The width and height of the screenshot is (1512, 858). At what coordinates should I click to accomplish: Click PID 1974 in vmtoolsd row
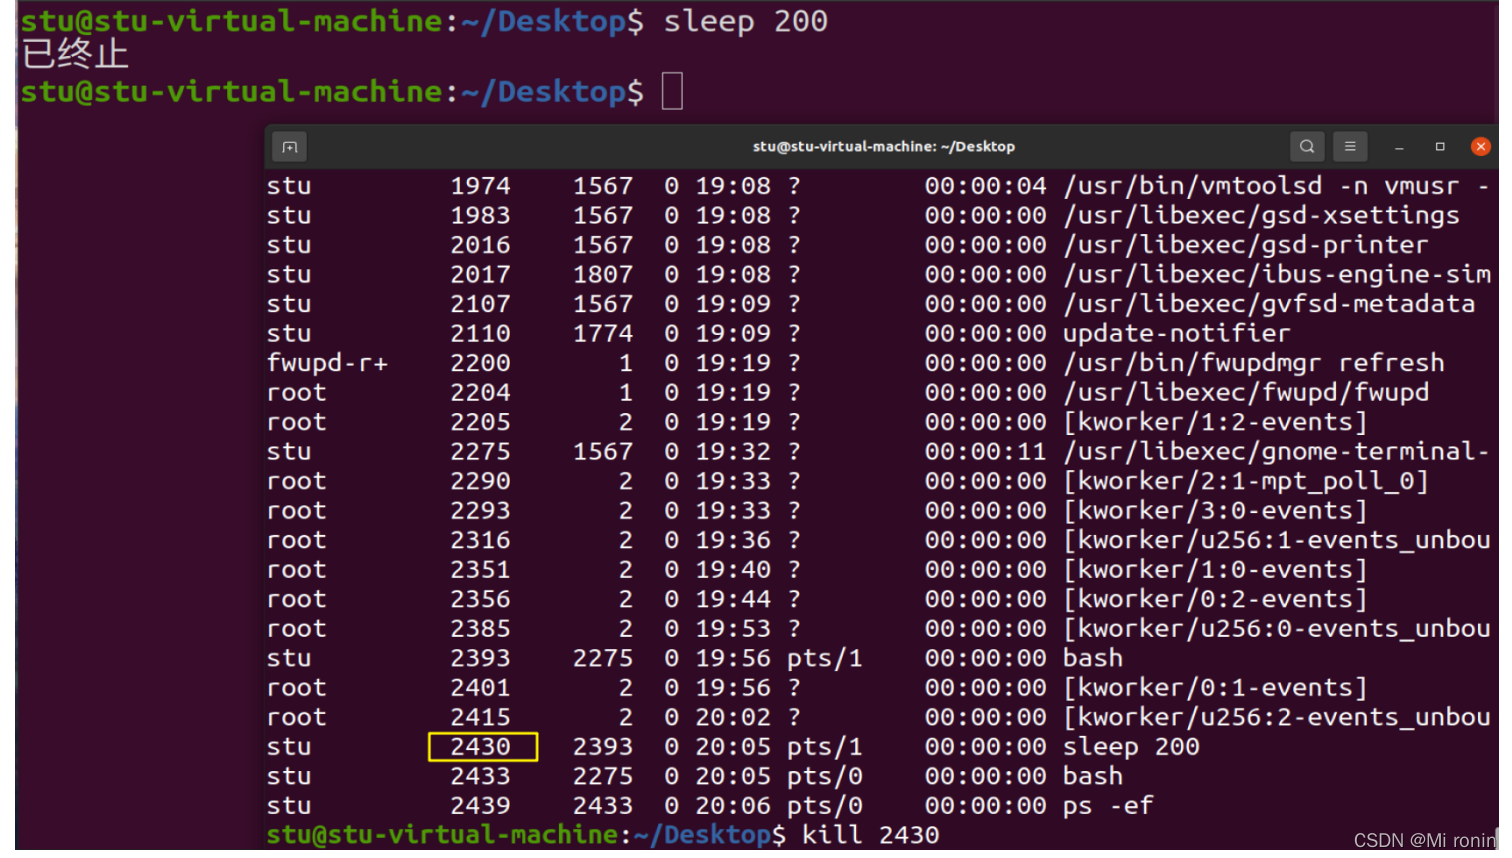click(x=481, y=186)
